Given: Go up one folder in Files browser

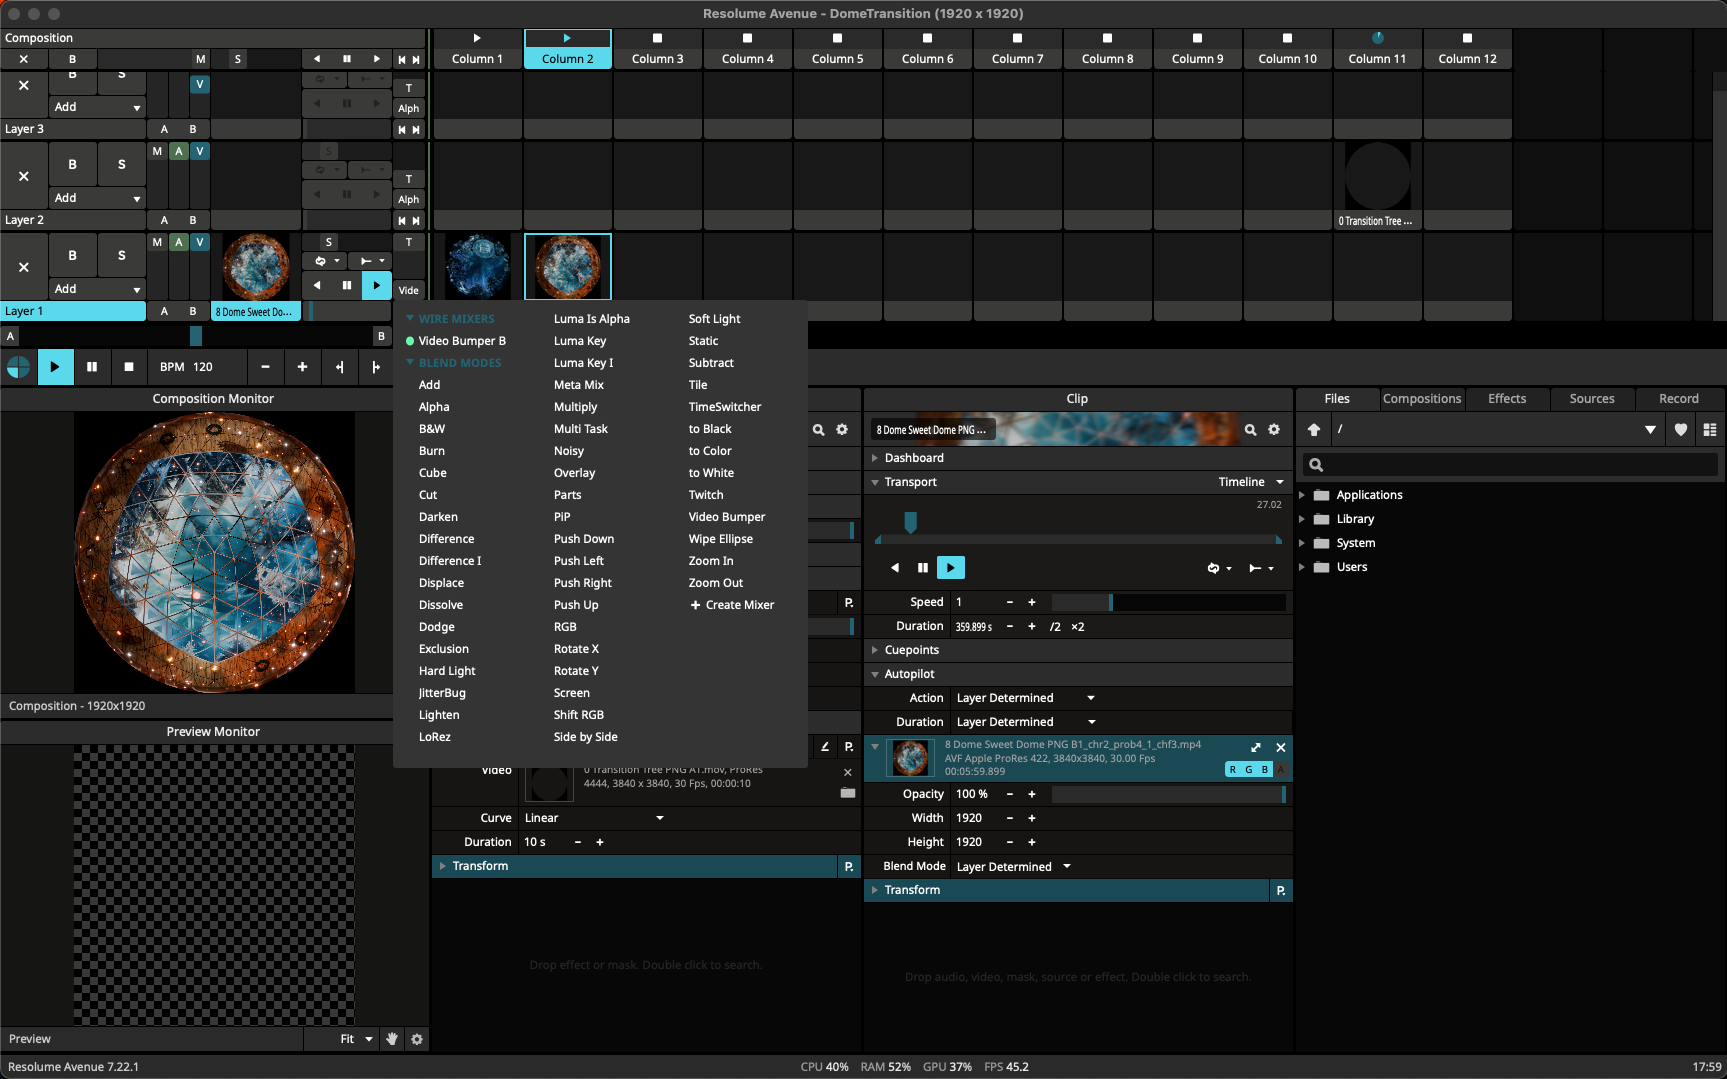Looking at the screenshot, I should click(x=1314, y=430).
